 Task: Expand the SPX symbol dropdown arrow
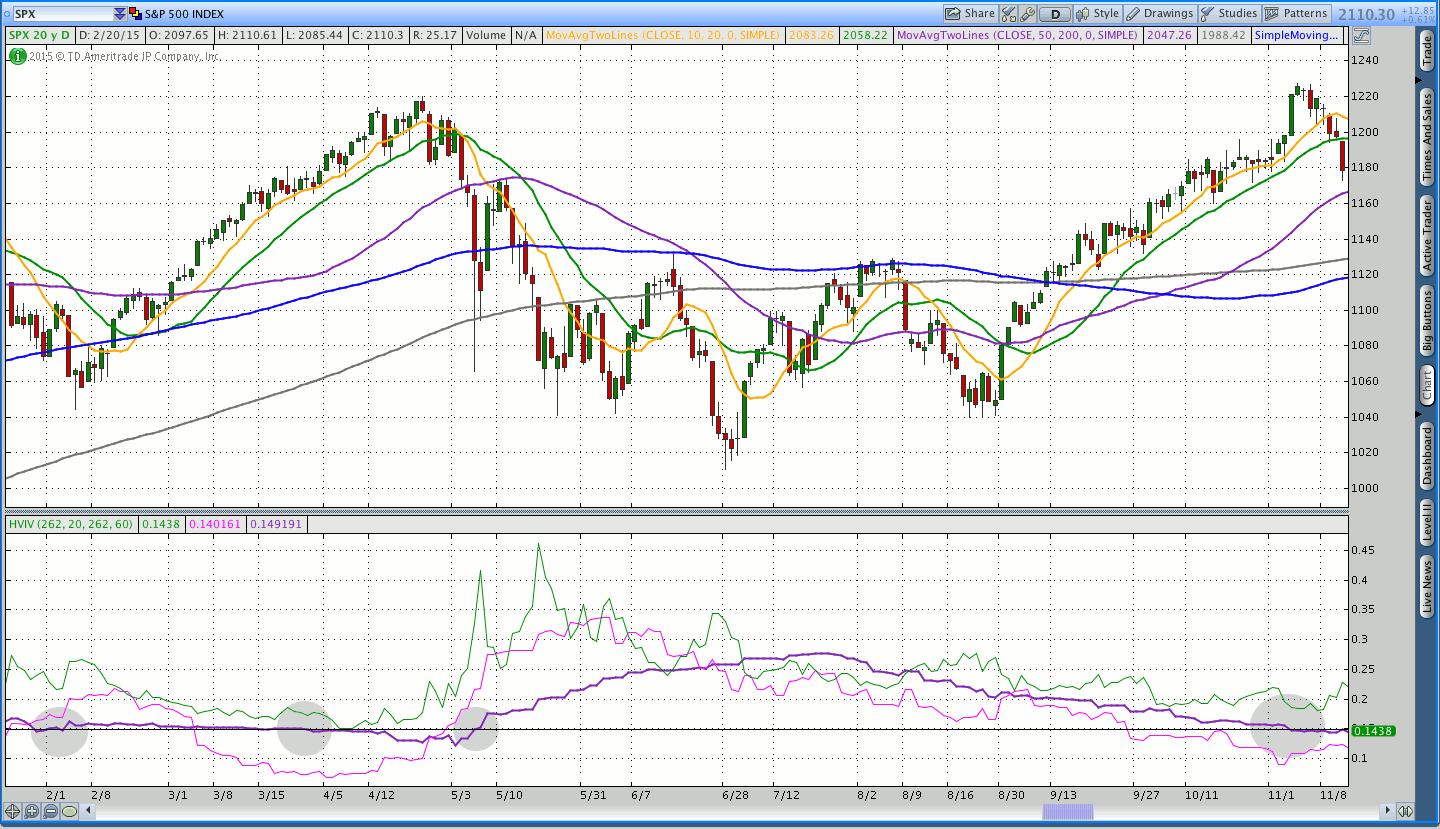pos(120,14)
